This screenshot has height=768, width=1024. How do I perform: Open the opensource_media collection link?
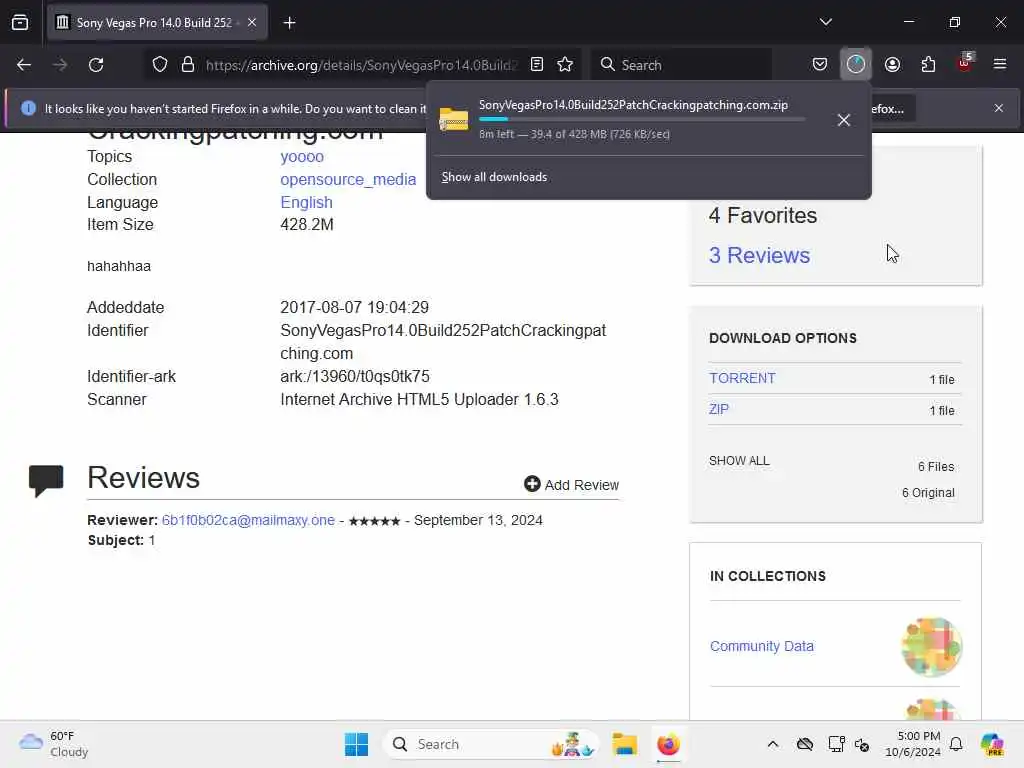(348, 180)
